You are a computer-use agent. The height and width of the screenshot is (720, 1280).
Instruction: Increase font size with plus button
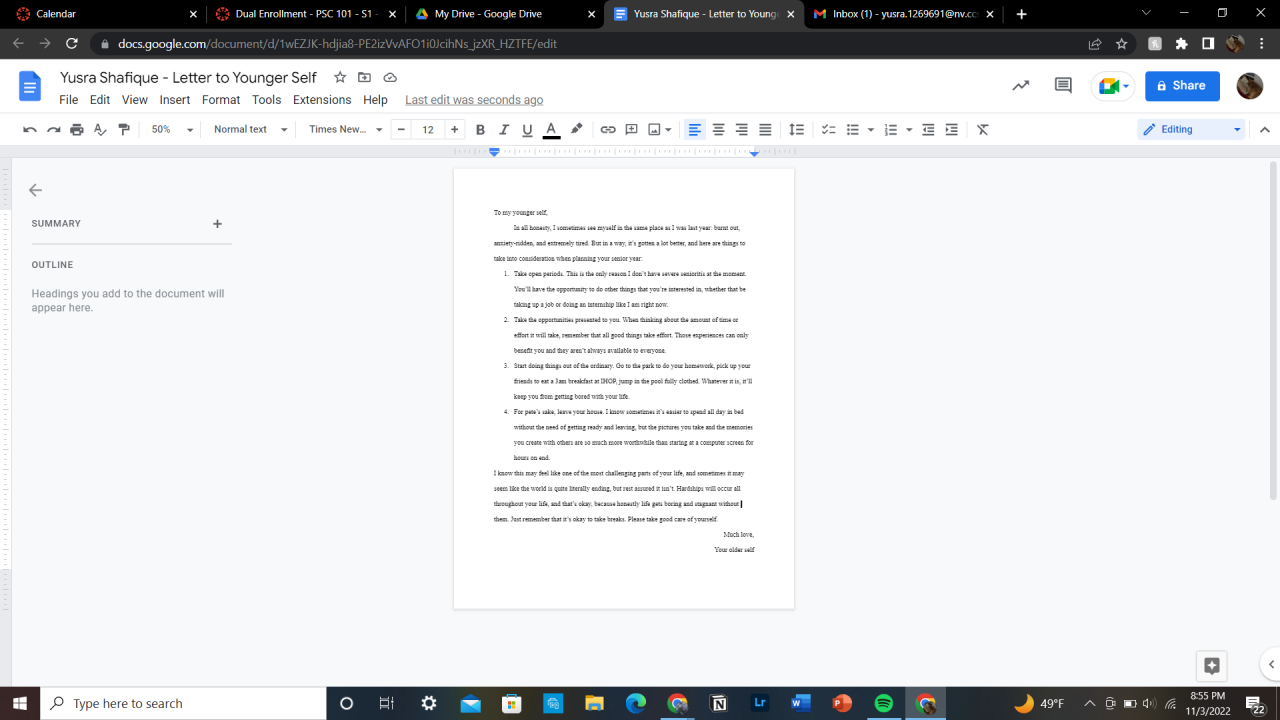click(x=455, y=129)
